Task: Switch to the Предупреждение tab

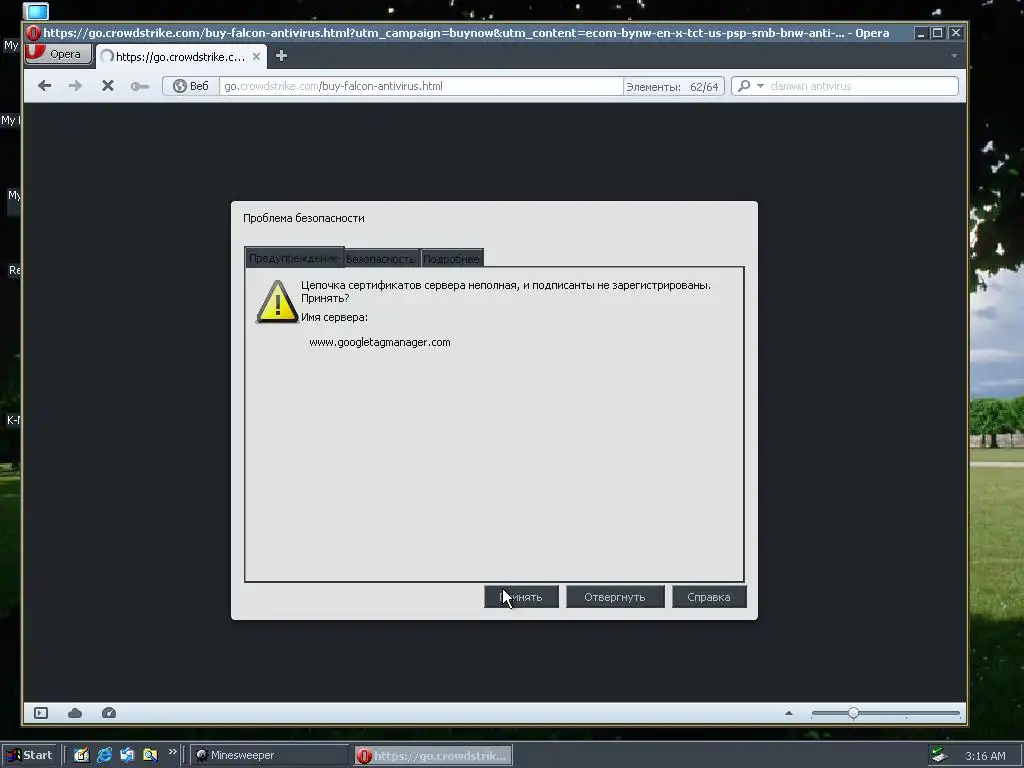Action: [294, 258]
